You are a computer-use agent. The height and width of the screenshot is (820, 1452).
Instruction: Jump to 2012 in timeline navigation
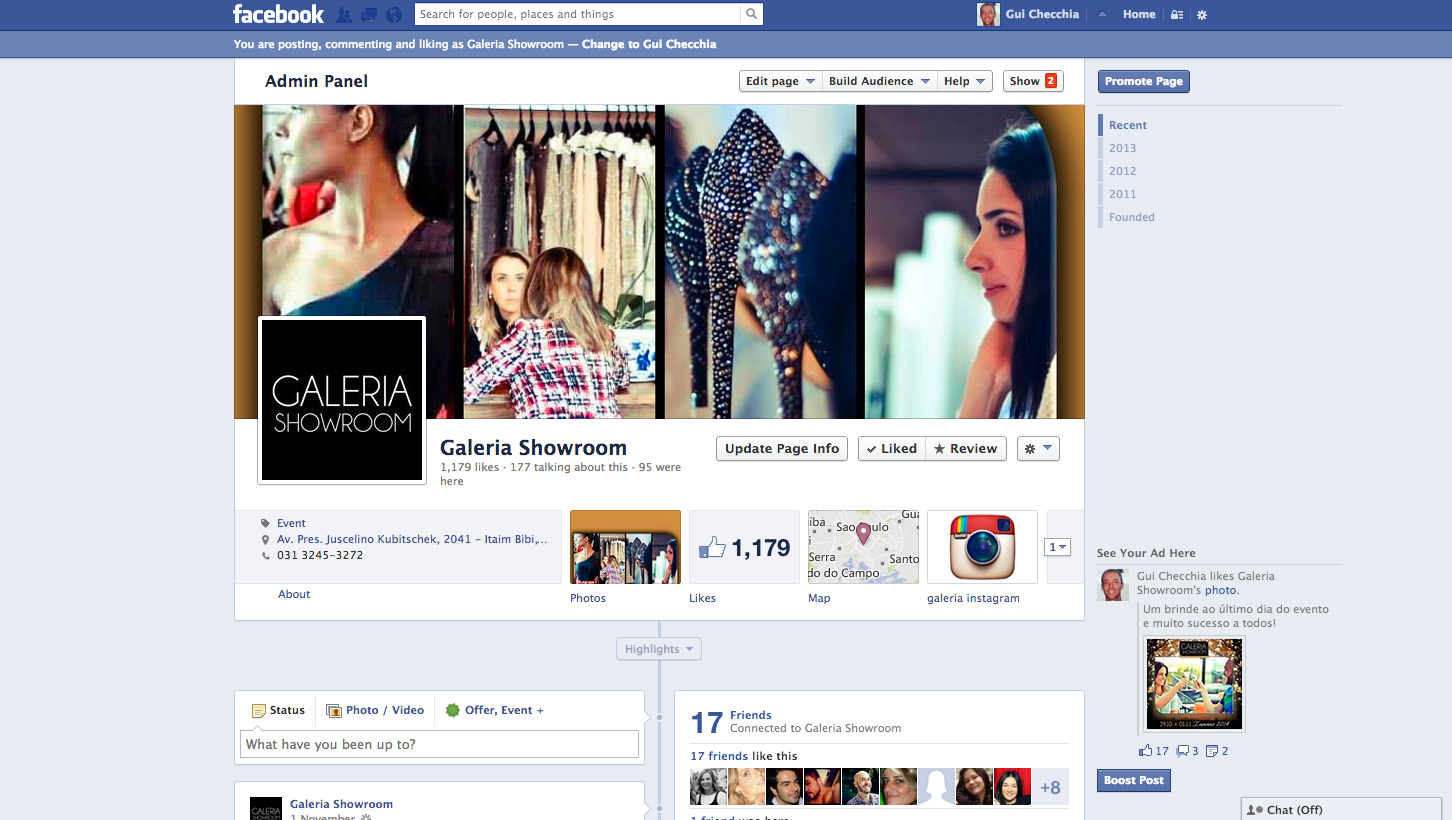click(x=1122, y=171)
